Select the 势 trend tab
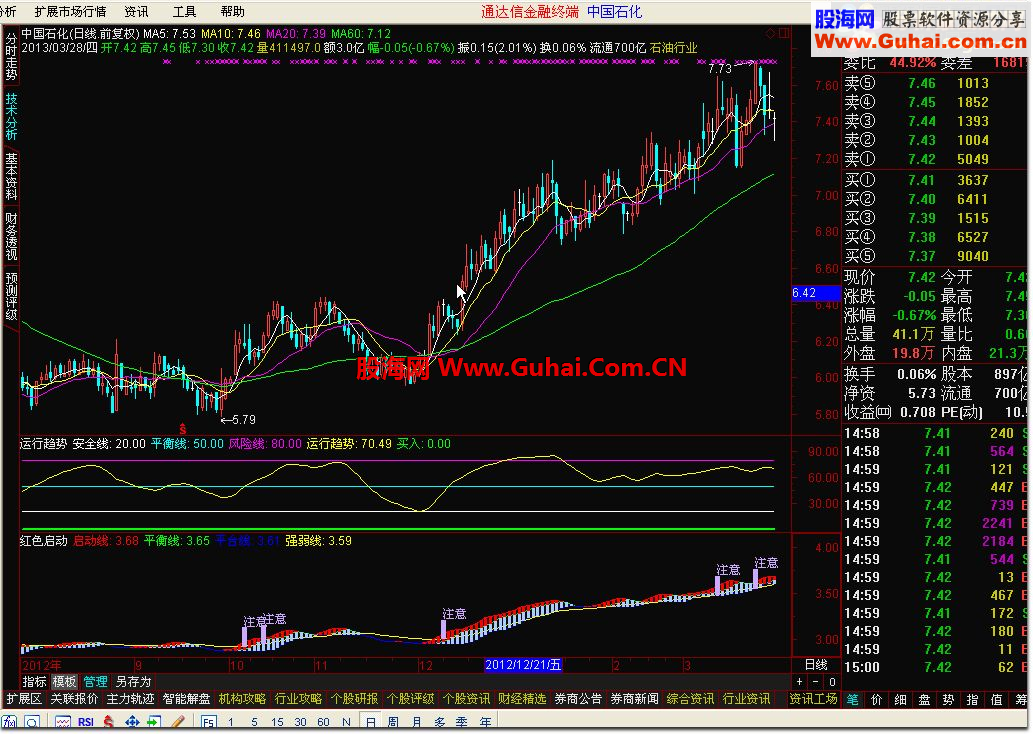Viewport: 1033px width, 734px height. [x=948, y=700]
